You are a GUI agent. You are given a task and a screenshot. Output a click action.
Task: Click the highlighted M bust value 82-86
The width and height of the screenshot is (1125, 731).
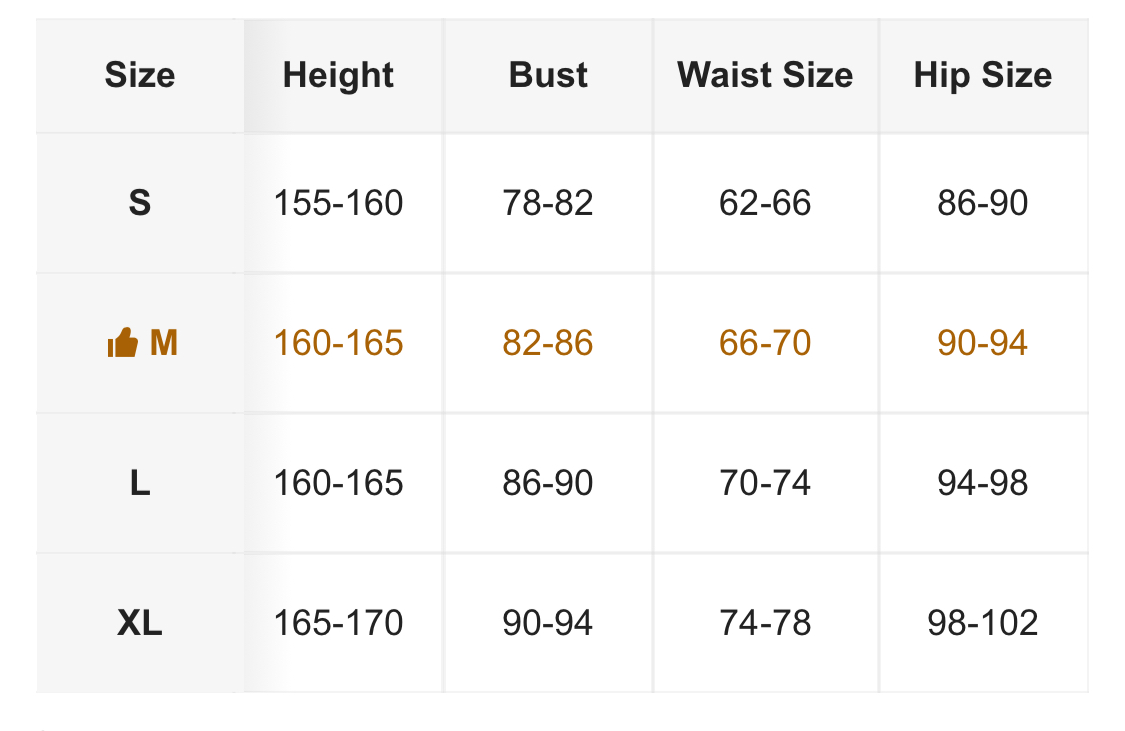[548, 343]
